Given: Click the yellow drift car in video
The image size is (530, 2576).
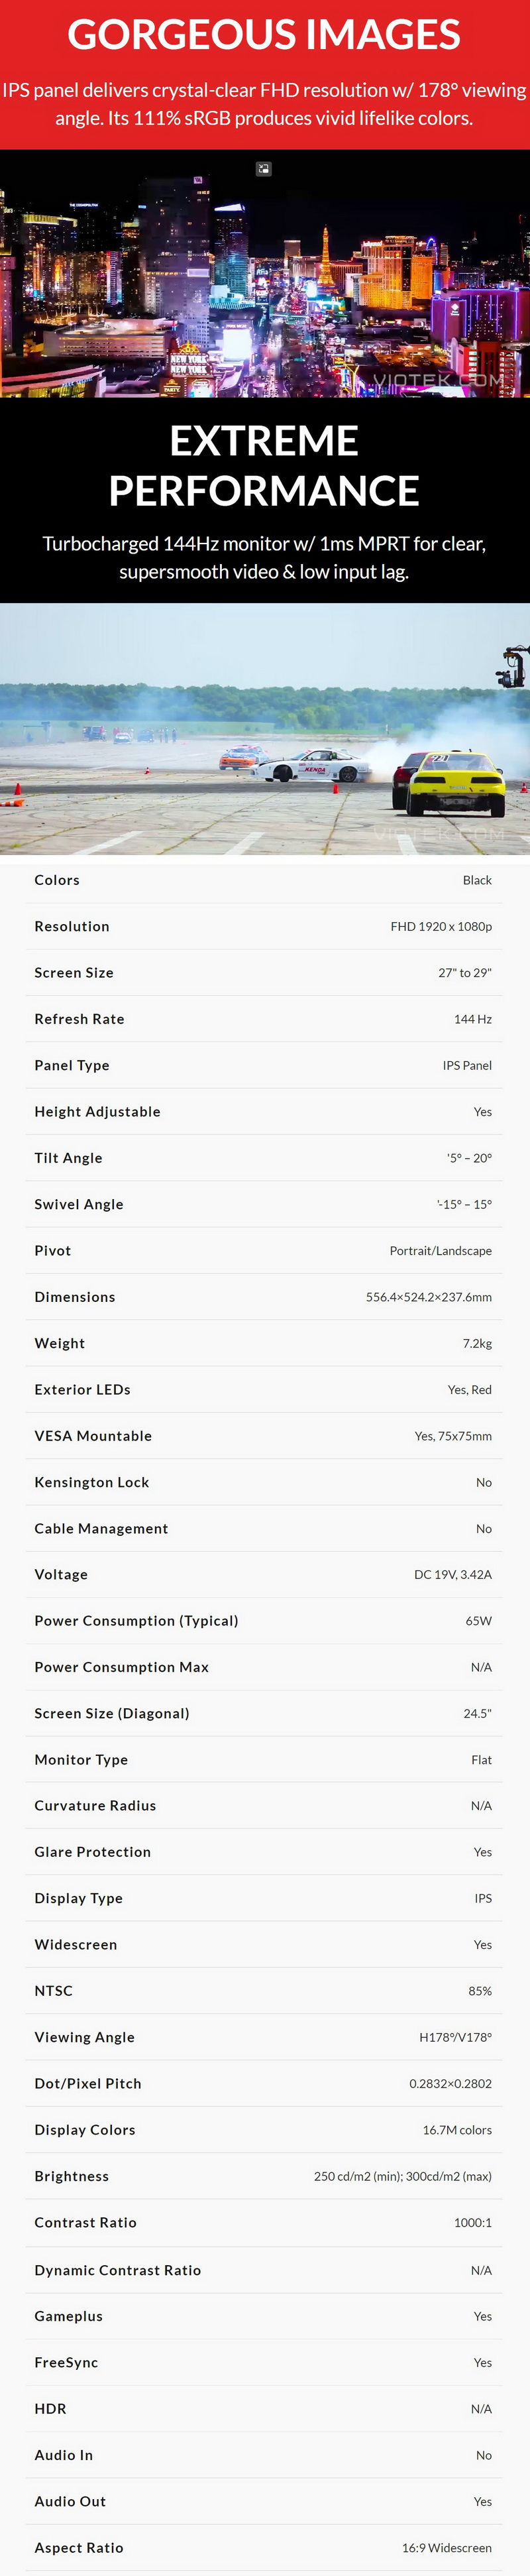Looking at the screenshot, I should [449, 782].
